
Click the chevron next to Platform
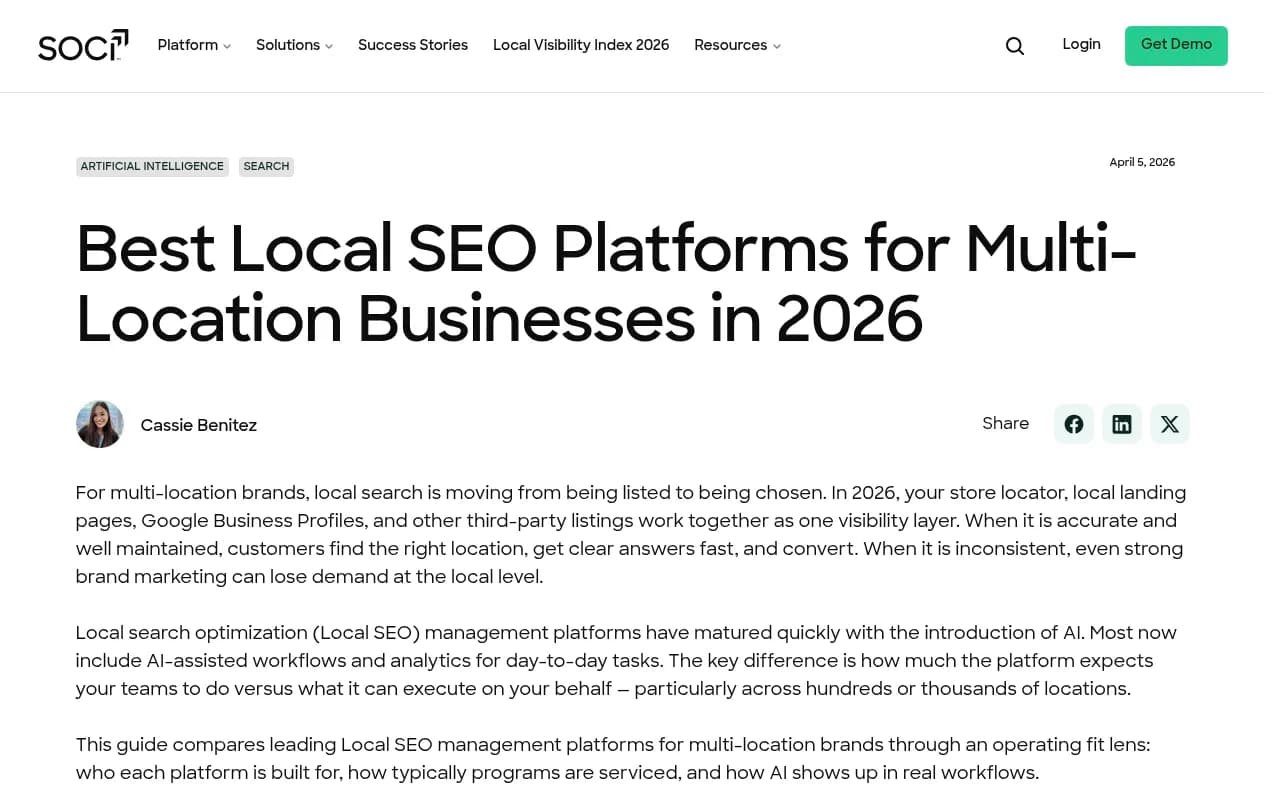coord(227,46)
